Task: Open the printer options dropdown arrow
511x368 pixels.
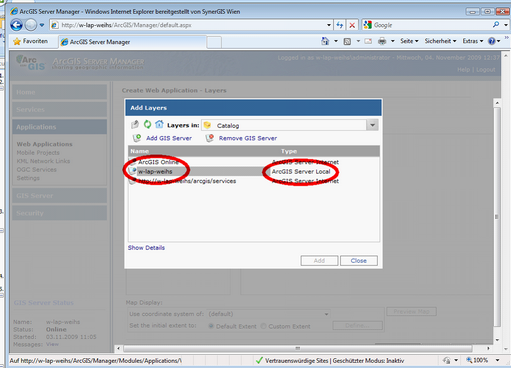Action: 393,41
